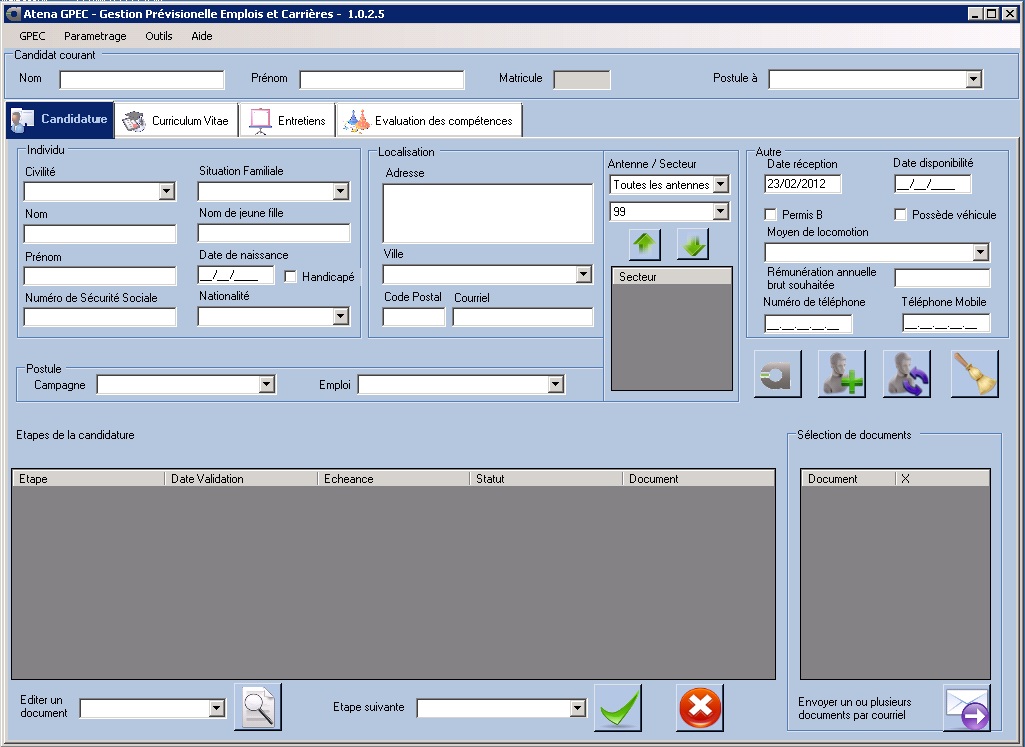
Task: Click the Etape column header
Action: (89, 478)
